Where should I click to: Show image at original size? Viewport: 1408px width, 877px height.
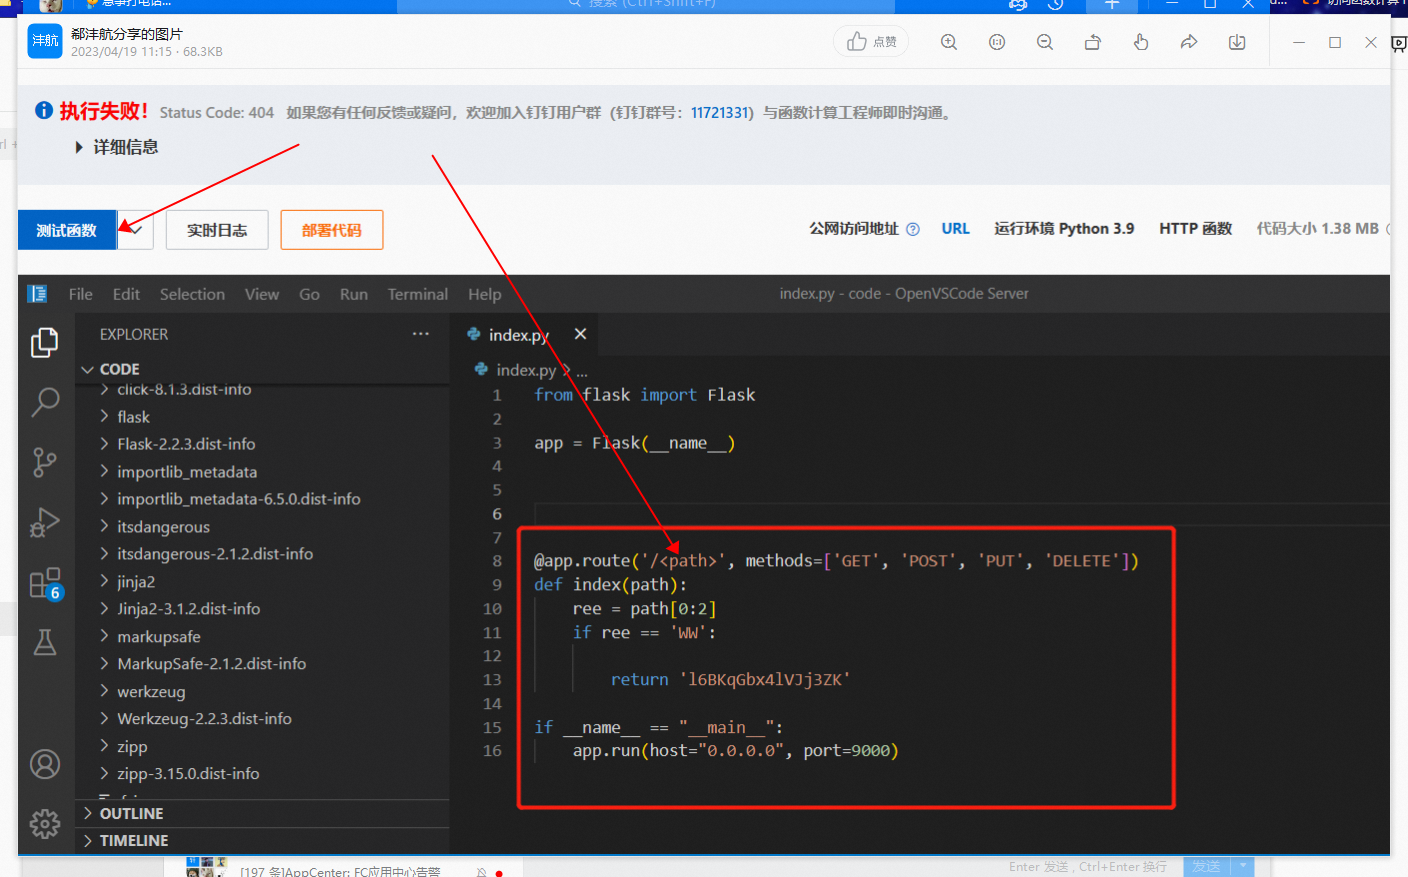[x=997, y=42]
